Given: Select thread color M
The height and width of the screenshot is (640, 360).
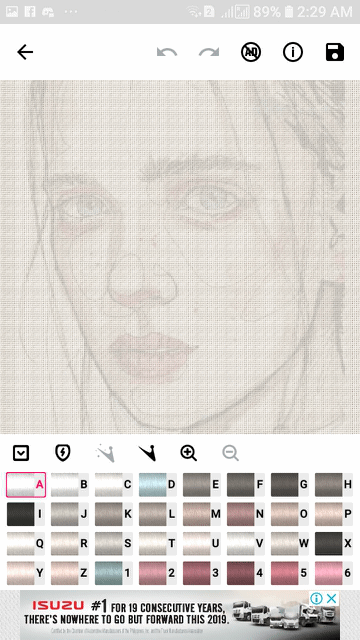Looking at the screenshot, I should (202, 514).
